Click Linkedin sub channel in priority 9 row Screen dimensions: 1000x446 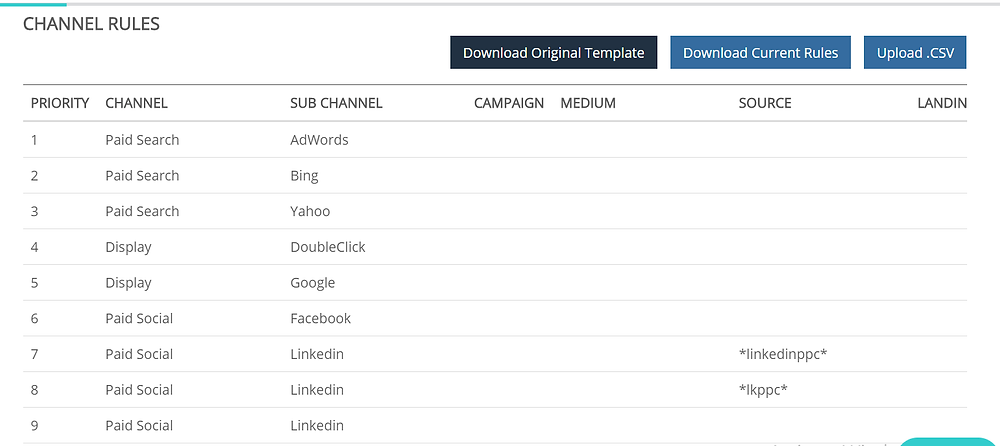(317, 426)
